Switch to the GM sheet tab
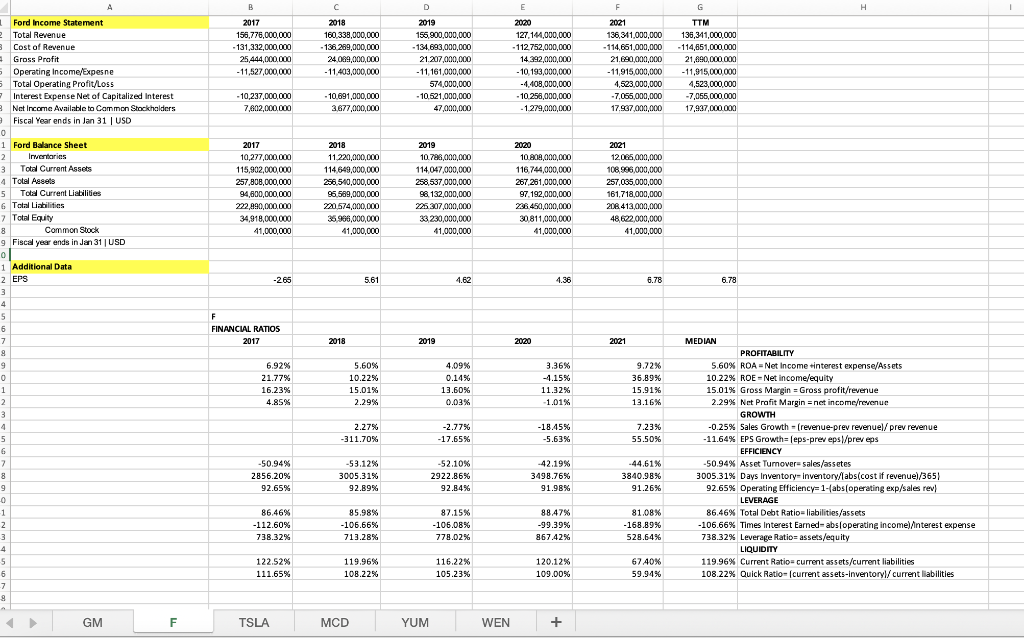The height and width of the screenshot is (638, 1024). click(x=93, y=621)
